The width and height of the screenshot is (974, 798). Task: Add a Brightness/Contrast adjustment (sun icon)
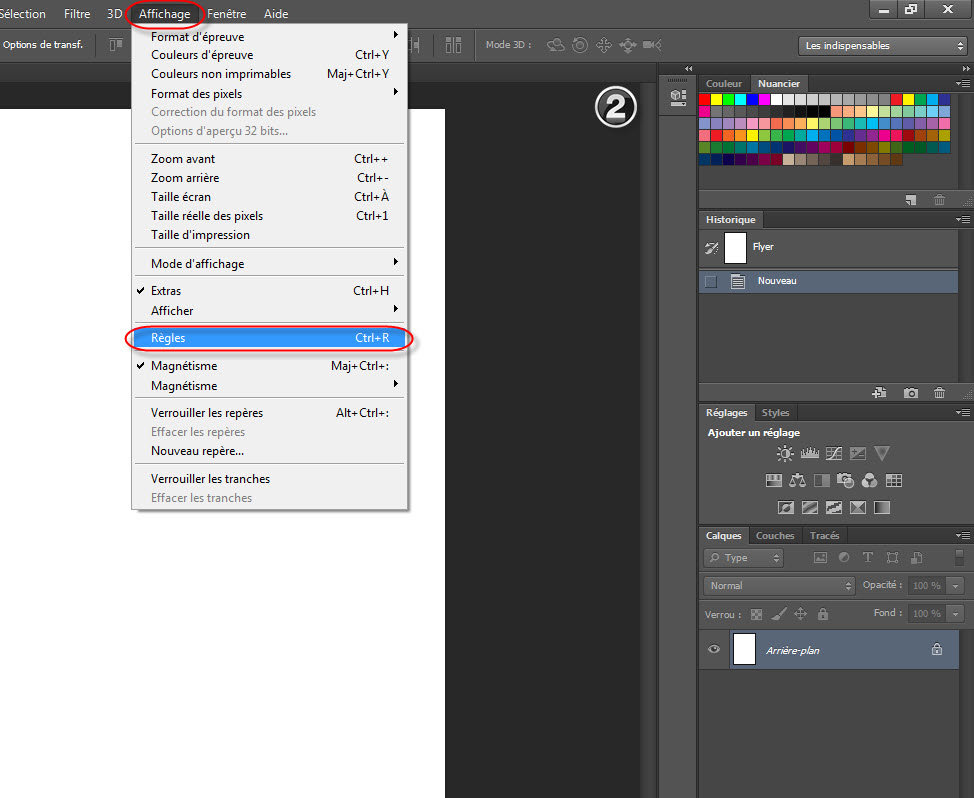[785, 453]
